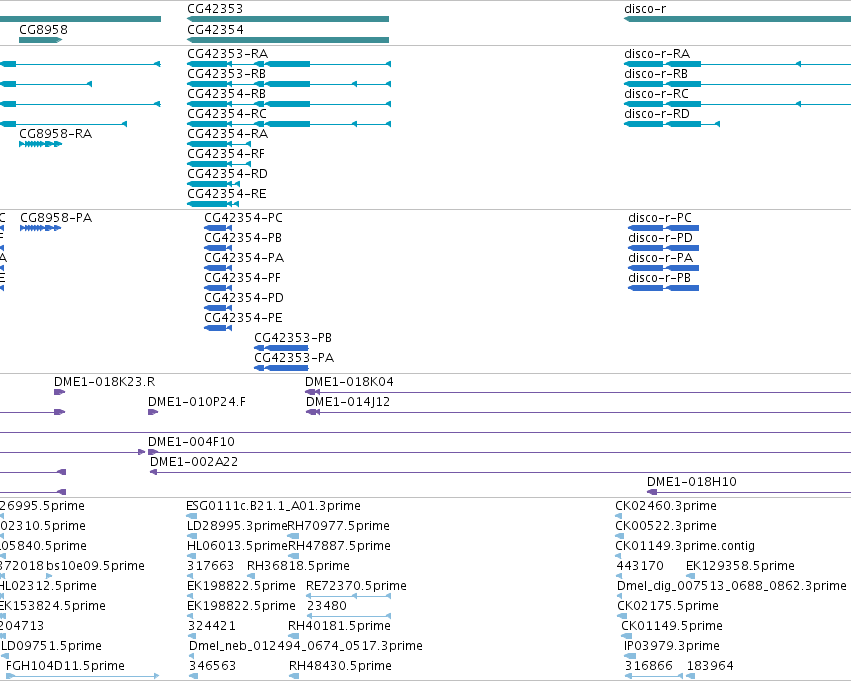The width and height of the screenshot is (851, 681).
Task: Click the 443170 feature
Action: pos(619,576)
